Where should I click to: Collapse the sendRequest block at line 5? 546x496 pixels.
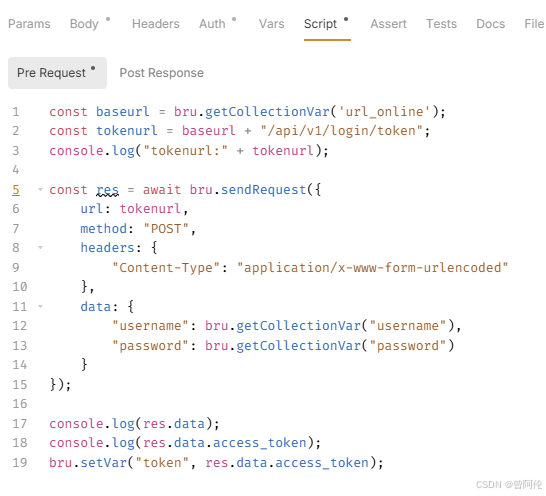(40, 190)
